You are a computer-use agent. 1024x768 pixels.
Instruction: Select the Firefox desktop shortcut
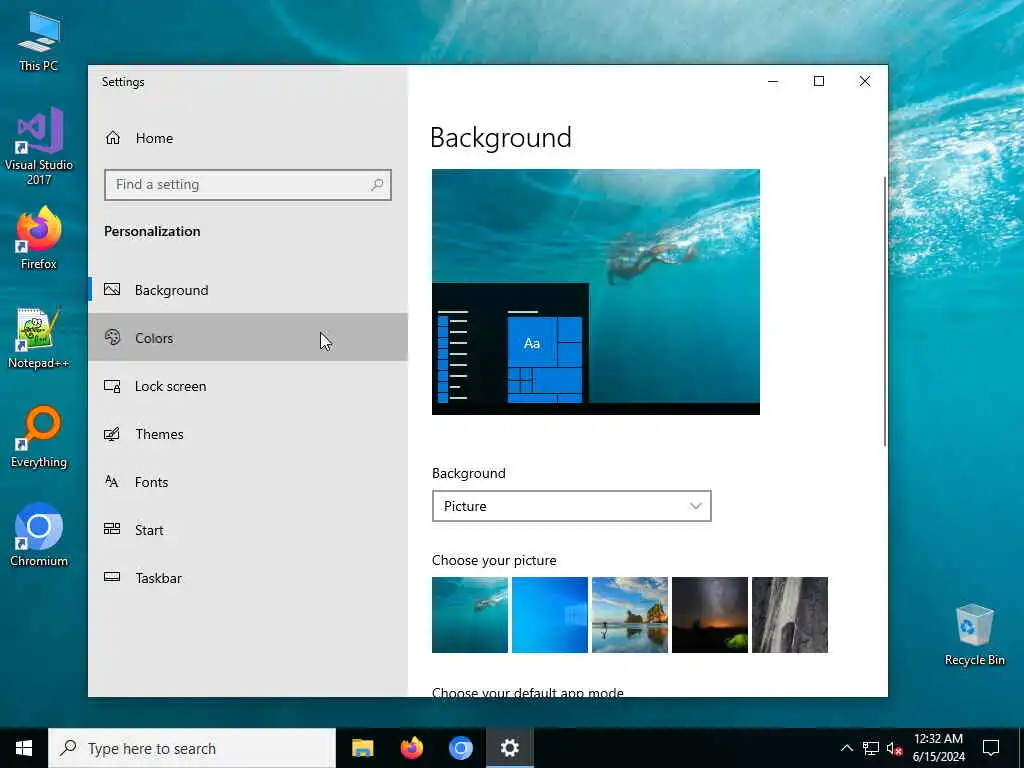[39, 238]
